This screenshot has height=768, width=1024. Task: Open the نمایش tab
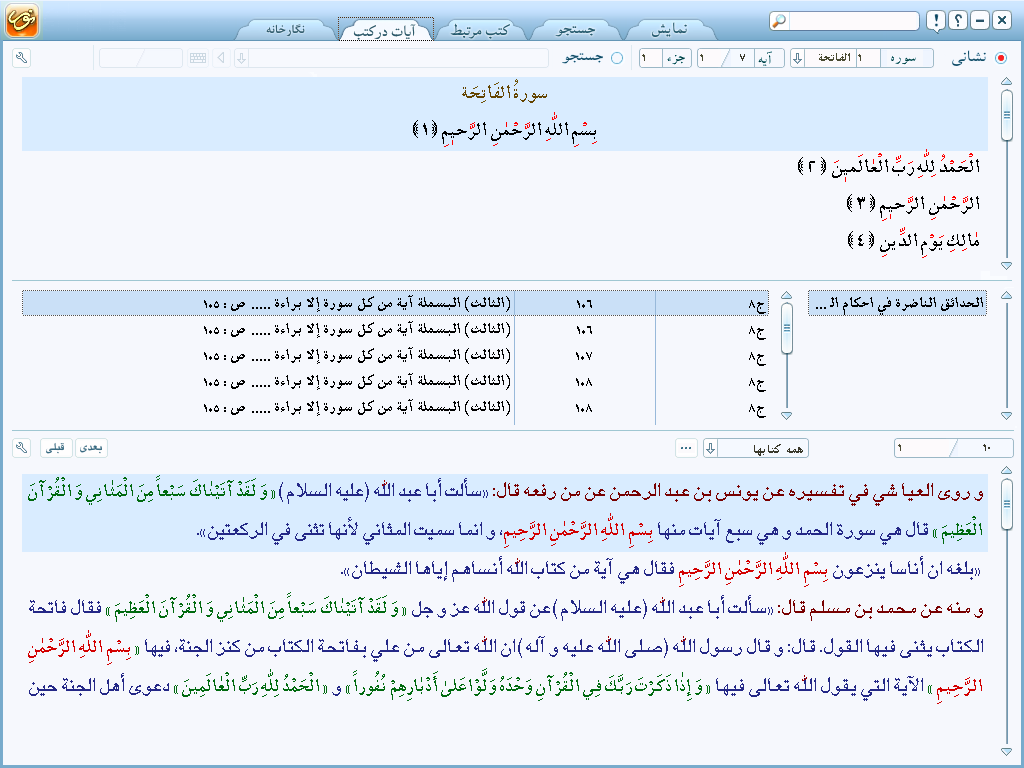pyautogui.click(x=669, y=30)
